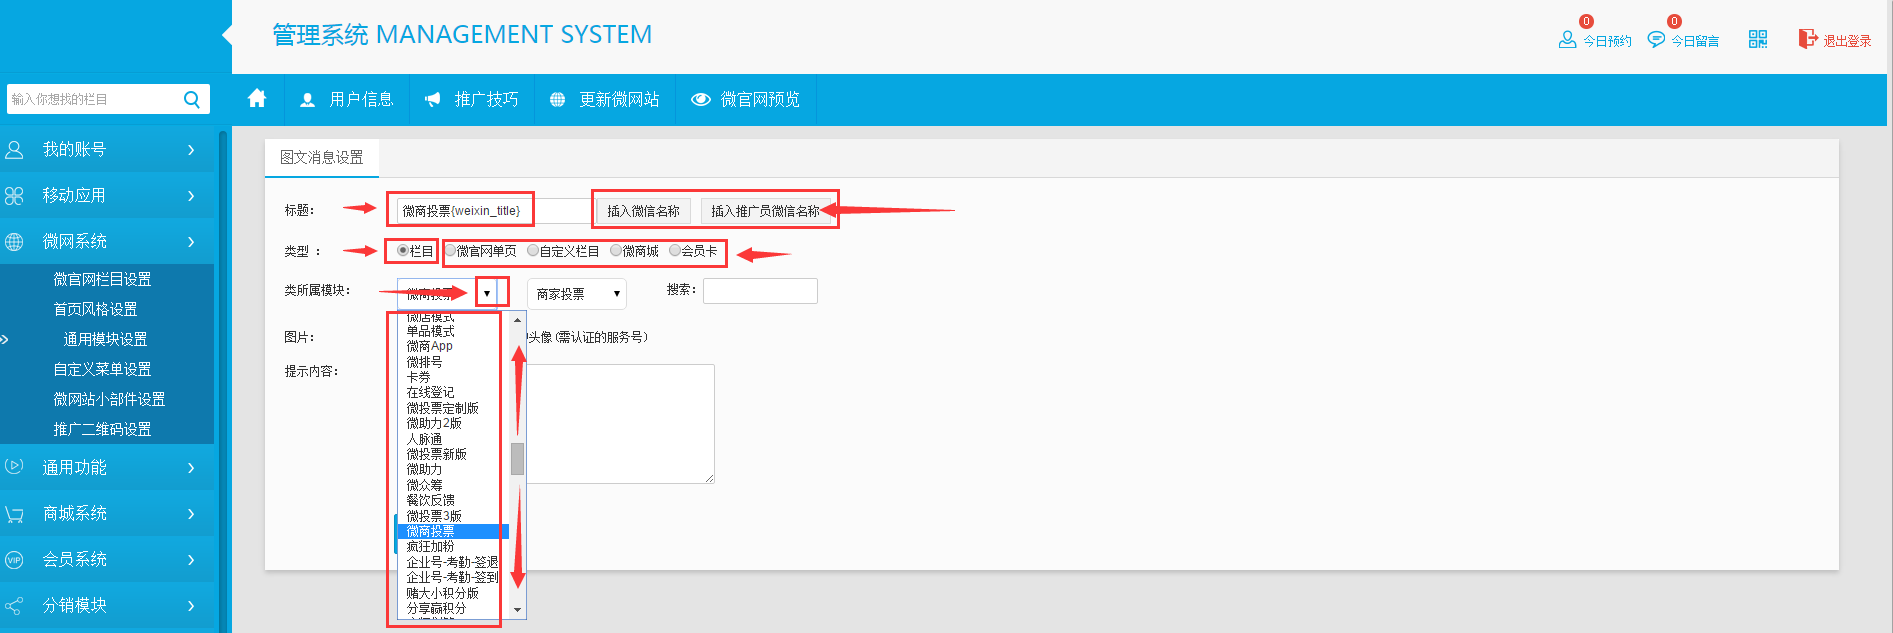
Task: Select the 微商城 type radio button
Action: 616,250
